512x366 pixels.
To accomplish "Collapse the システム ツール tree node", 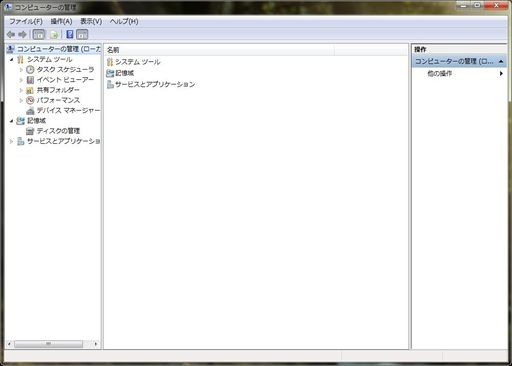I will coord(12,60).
